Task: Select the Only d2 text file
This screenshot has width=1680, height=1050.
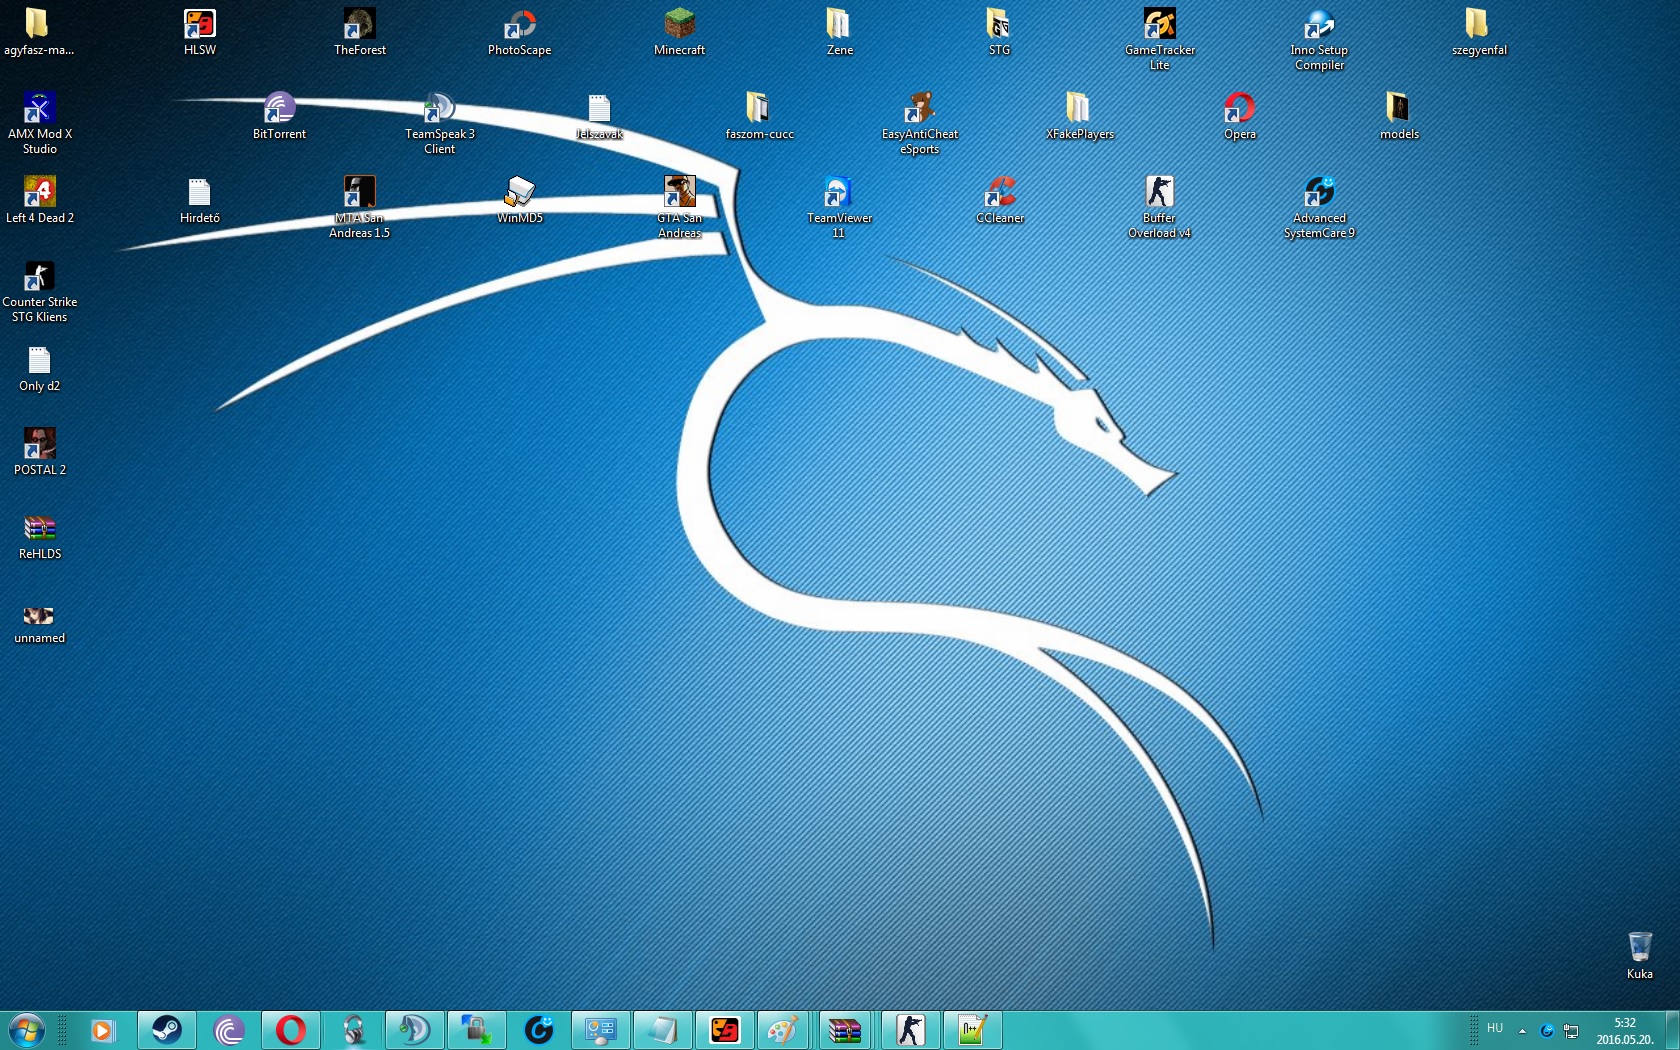Action: tap(40, 368)
